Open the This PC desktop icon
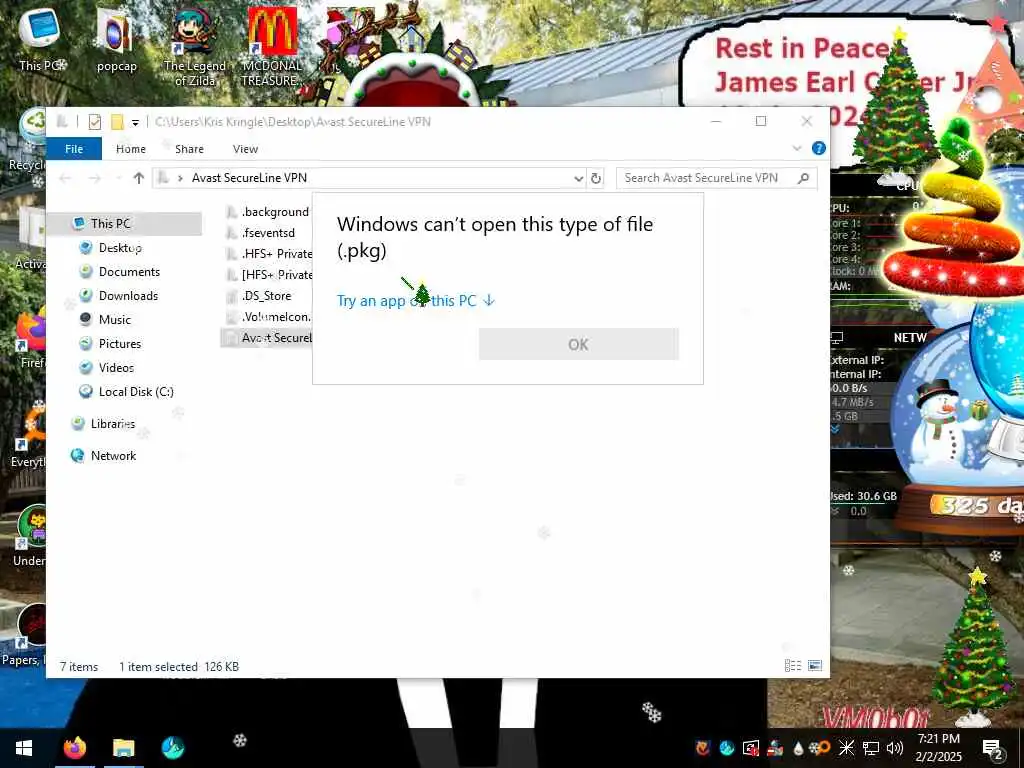 tap(39, 39)
